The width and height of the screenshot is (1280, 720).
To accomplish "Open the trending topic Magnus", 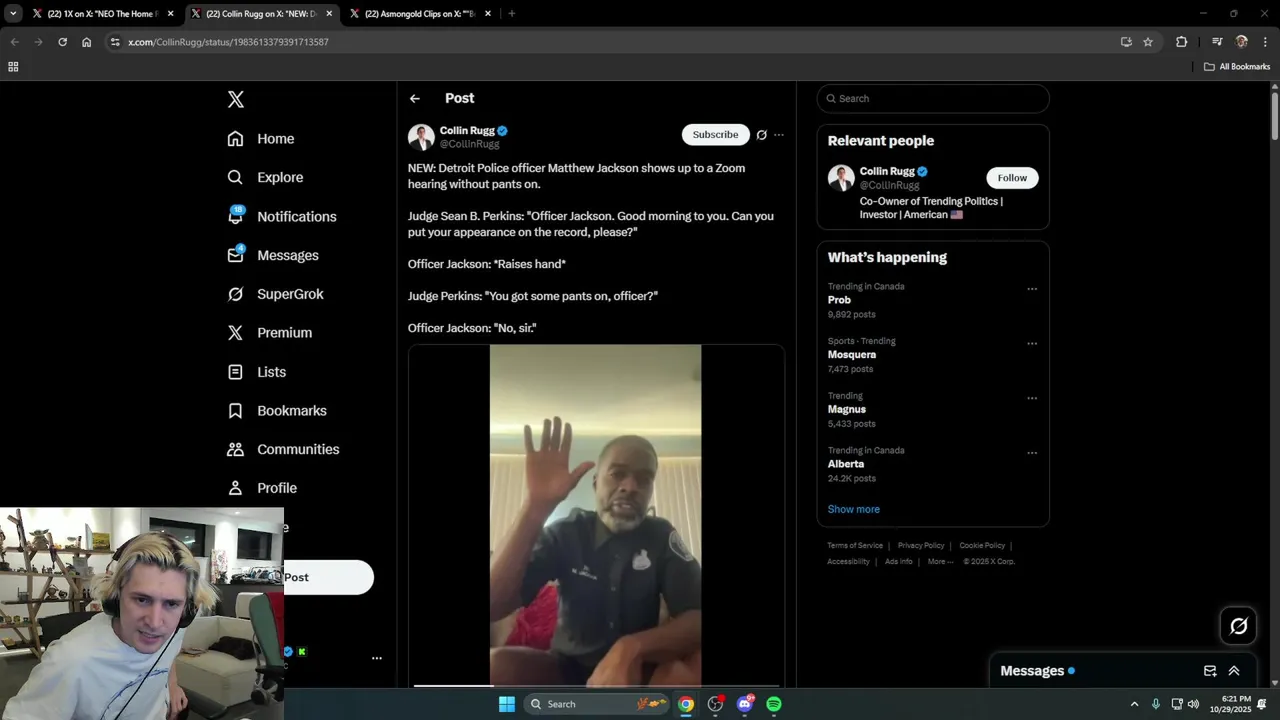I will point(847,409).
